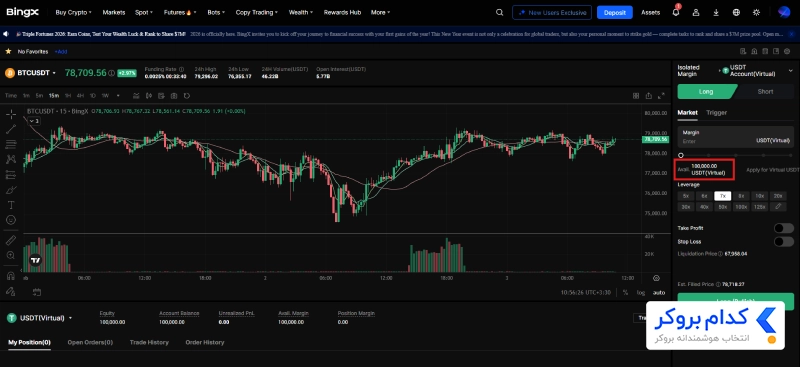
Task: Click the TradingView logo on chart
Action: click(35, 260)
